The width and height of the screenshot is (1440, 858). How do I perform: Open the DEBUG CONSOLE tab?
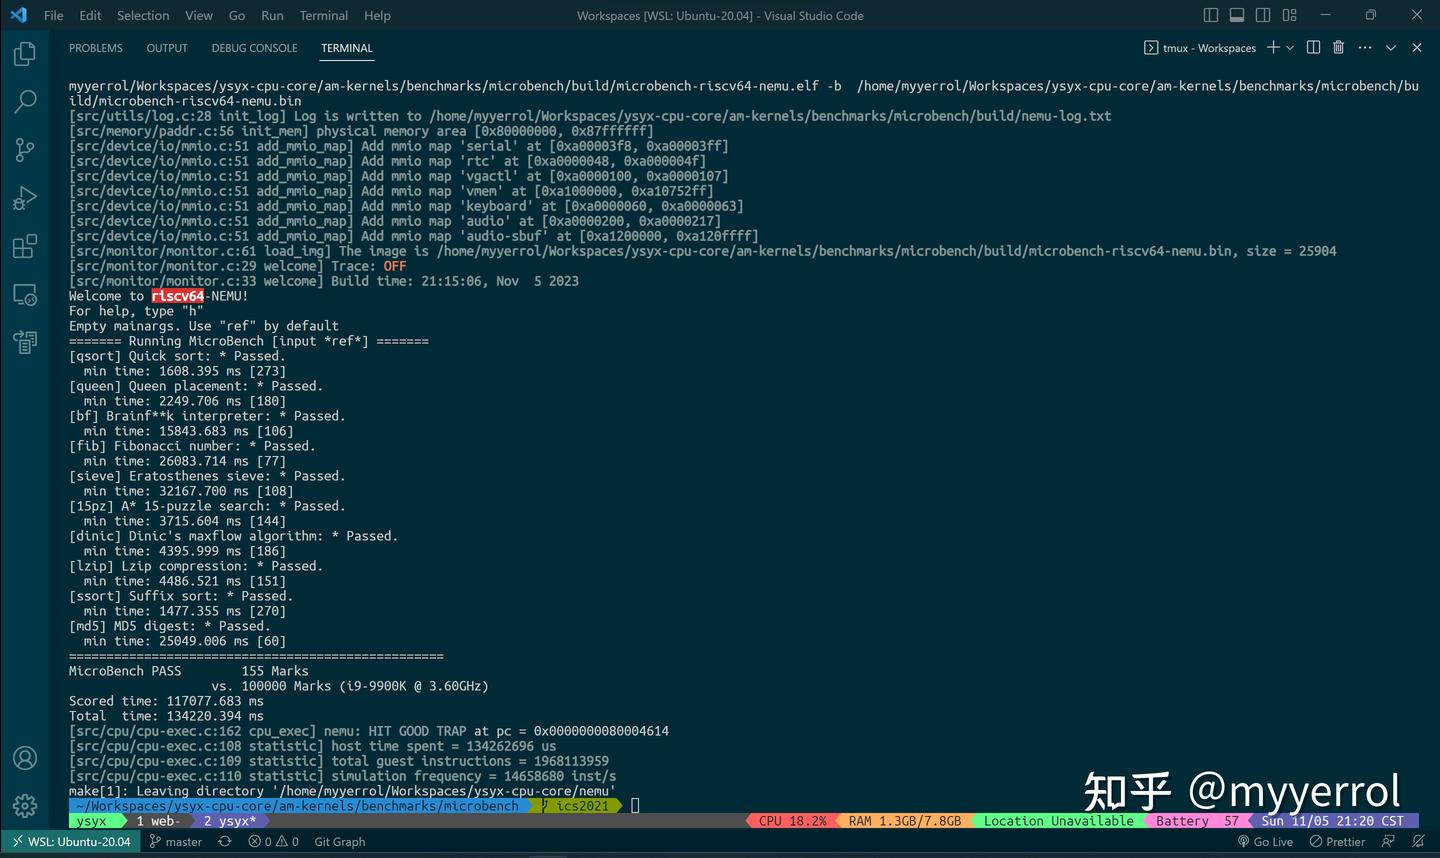[254, 47]
